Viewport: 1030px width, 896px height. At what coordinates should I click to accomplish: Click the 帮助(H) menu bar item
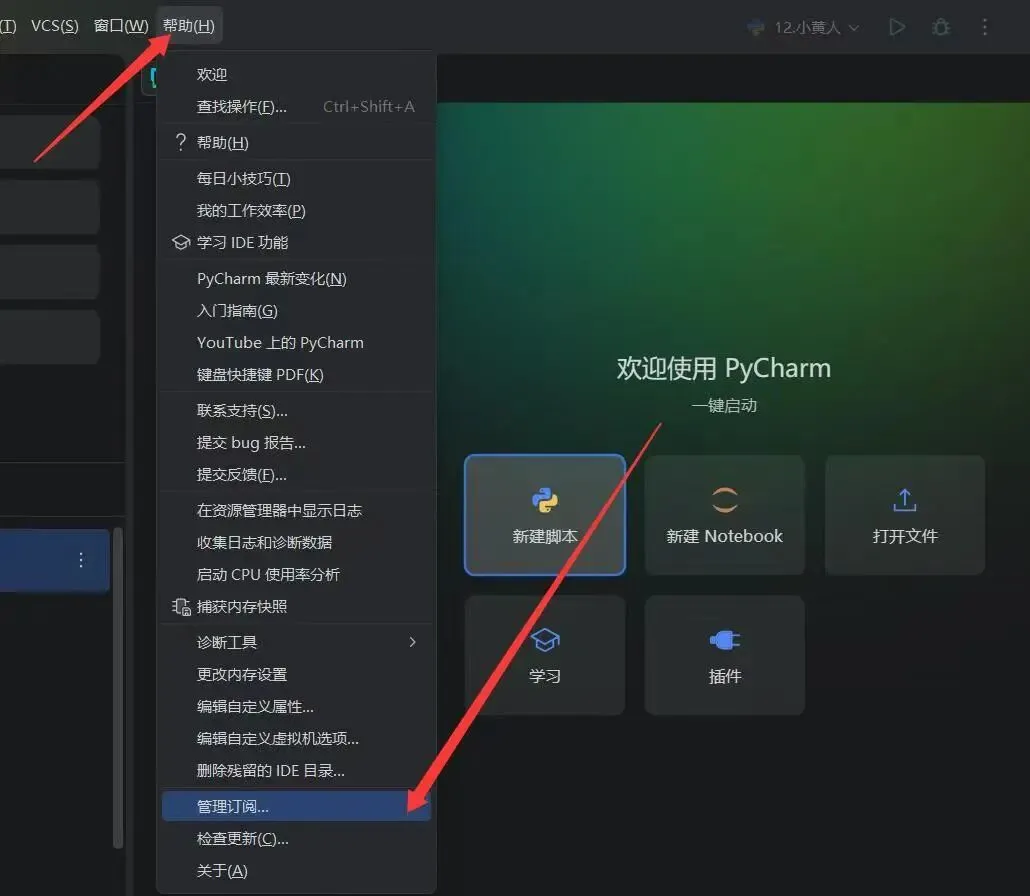pos(189,26)
